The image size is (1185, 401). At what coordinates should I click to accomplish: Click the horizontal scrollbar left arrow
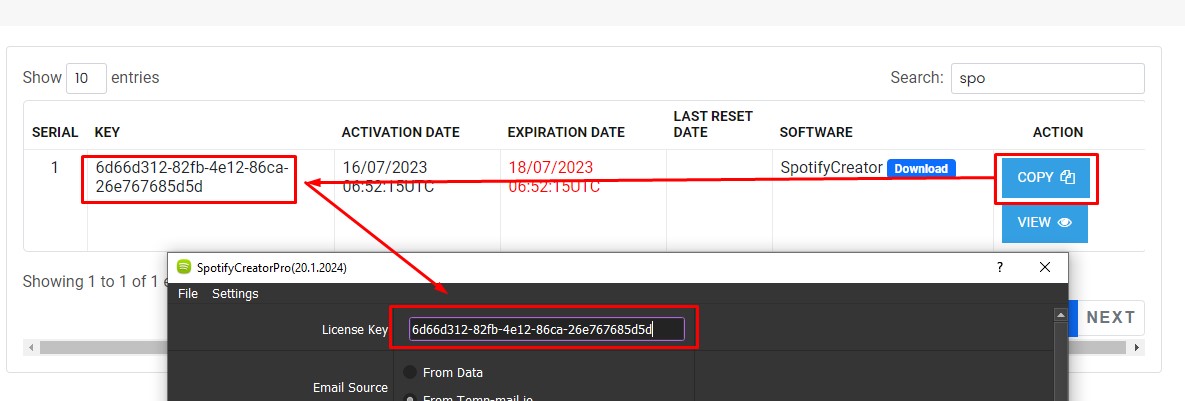(x=32, y=348)
